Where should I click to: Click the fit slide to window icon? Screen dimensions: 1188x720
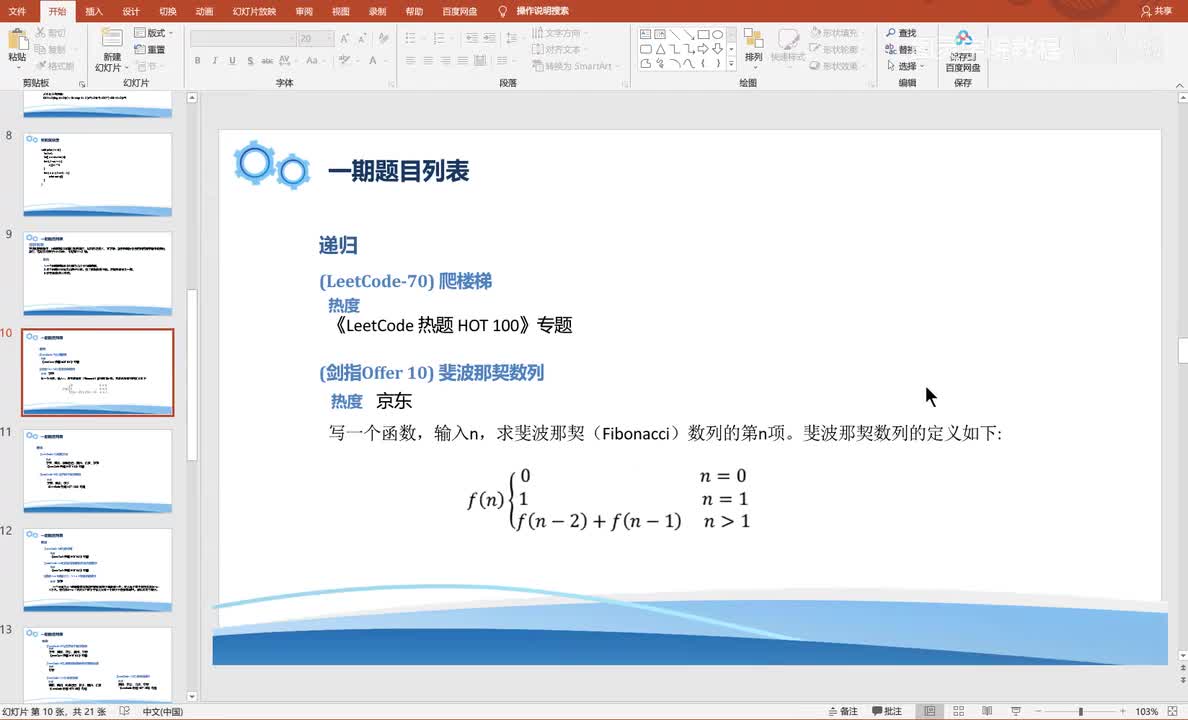point(1172,711)
